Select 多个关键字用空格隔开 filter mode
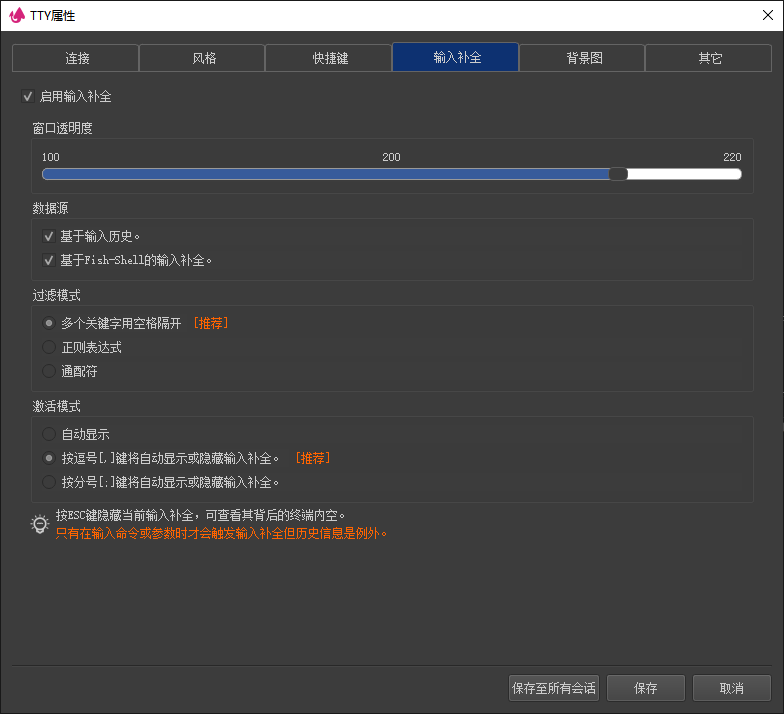Image resolution: width=784 pixels, height=714 pixels. (x=49, y=323)
